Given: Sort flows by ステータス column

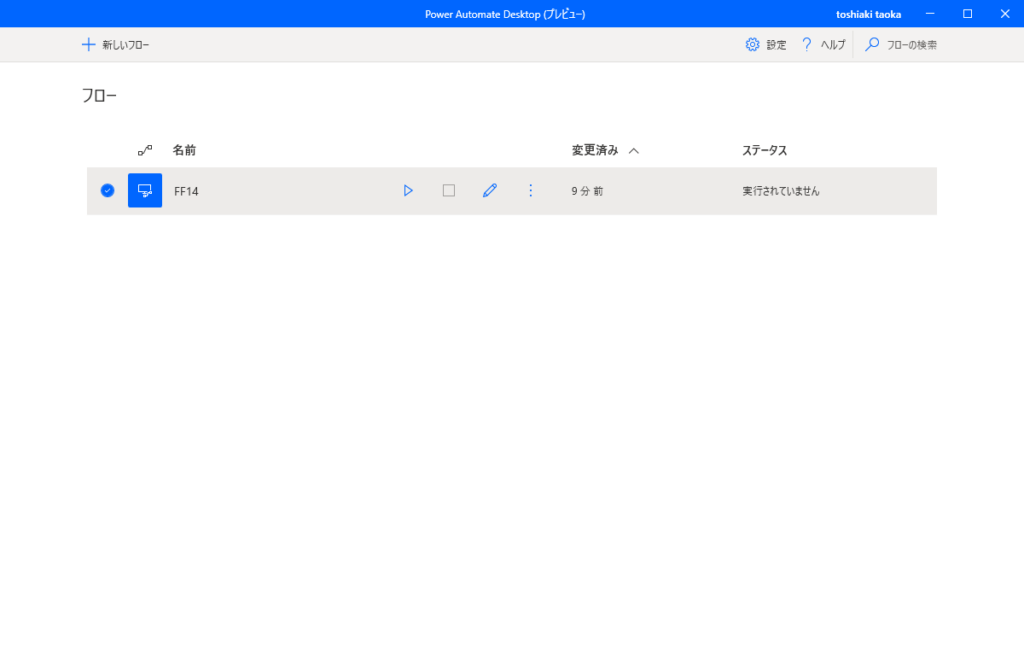Looking at the screenshot, I should 765,151.
